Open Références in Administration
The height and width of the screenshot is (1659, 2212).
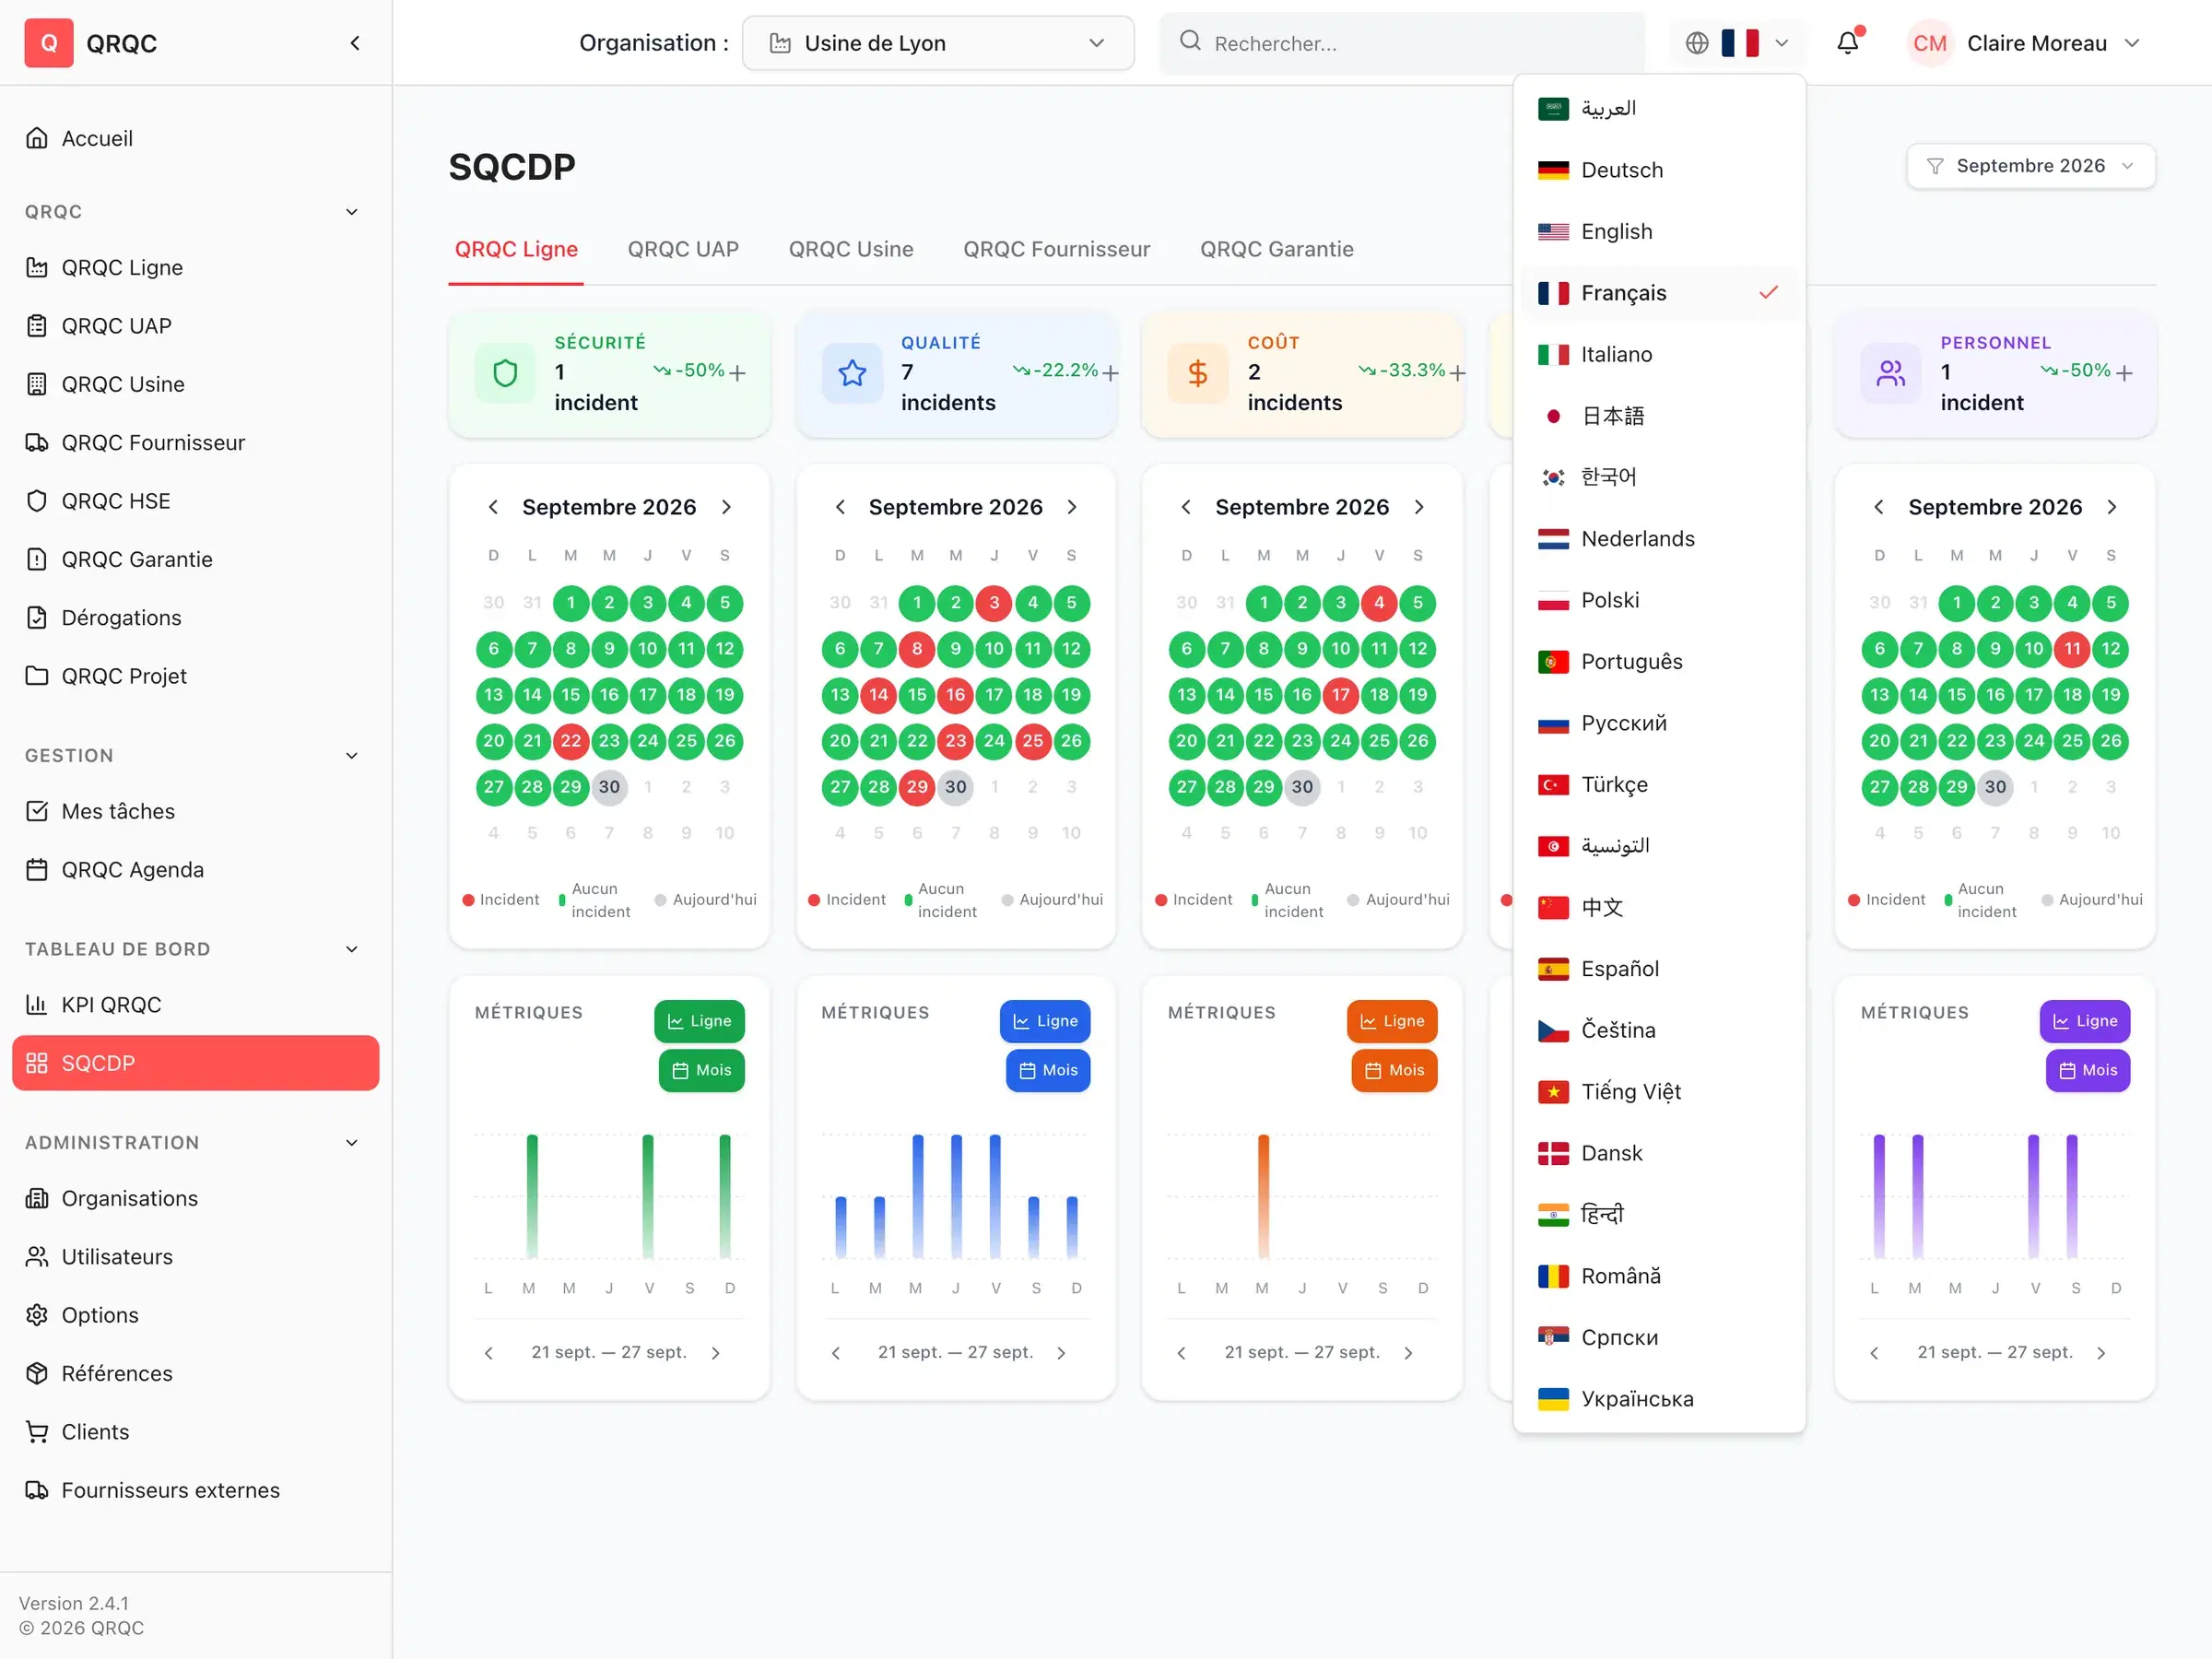196,1373
